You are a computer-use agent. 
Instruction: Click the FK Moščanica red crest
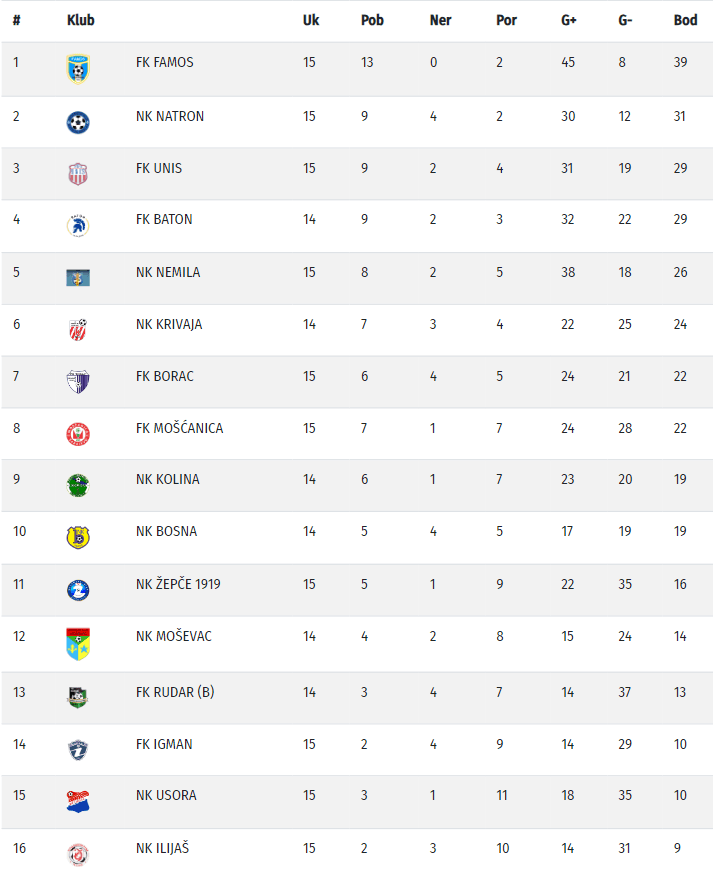coord(78,434)
